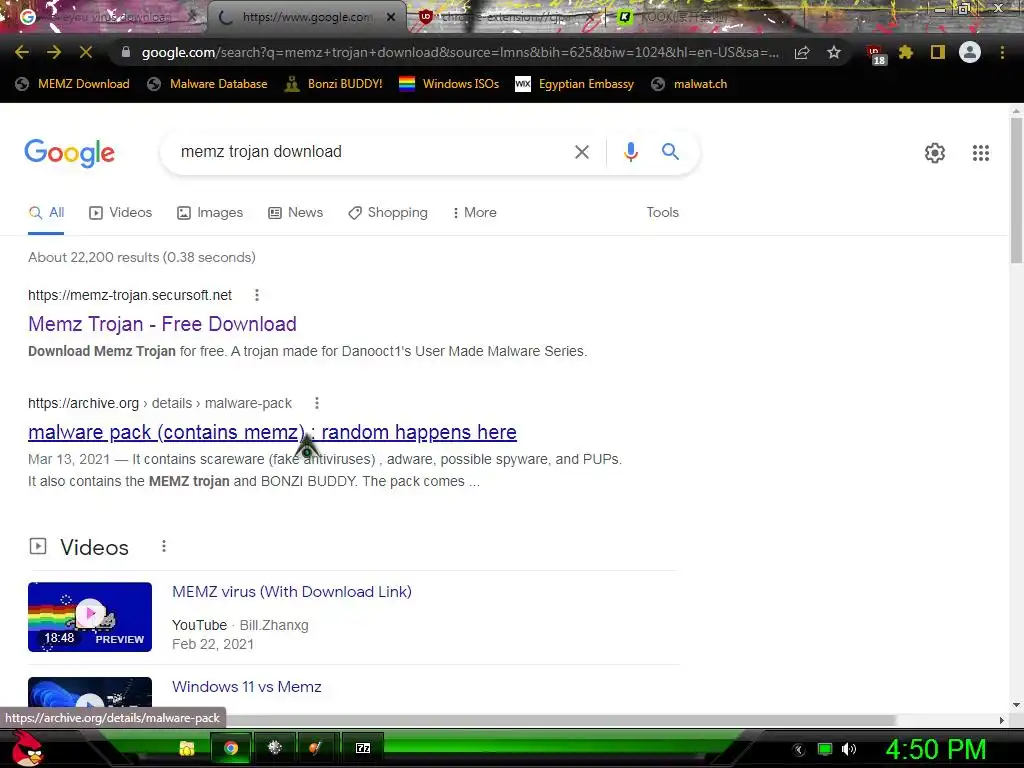Image resolution: width=1024 pixels, height=768 pixels.
Task: Expand the More search filters
Action: 475,212
